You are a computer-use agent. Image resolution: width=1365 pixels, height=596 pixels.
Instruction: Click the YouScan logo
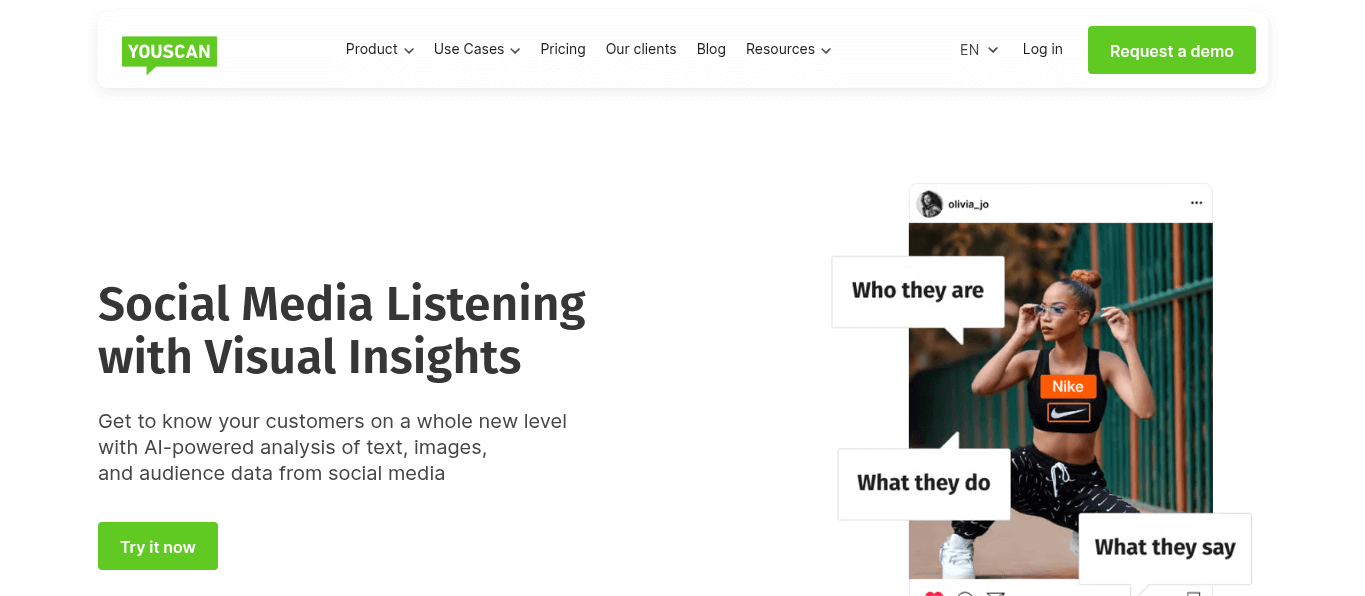coord(169,54)
